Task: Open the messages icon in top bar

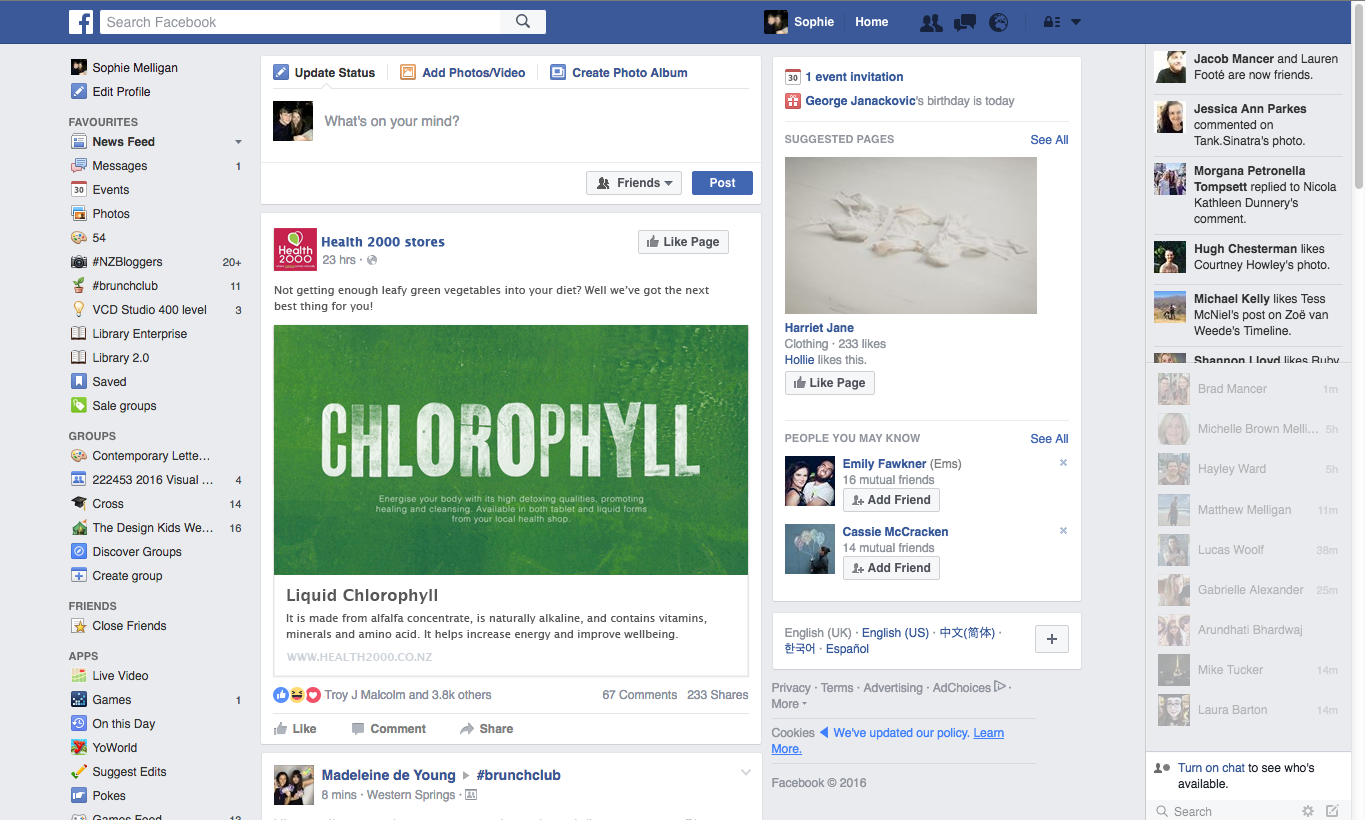Action: [x=965, y=22]
